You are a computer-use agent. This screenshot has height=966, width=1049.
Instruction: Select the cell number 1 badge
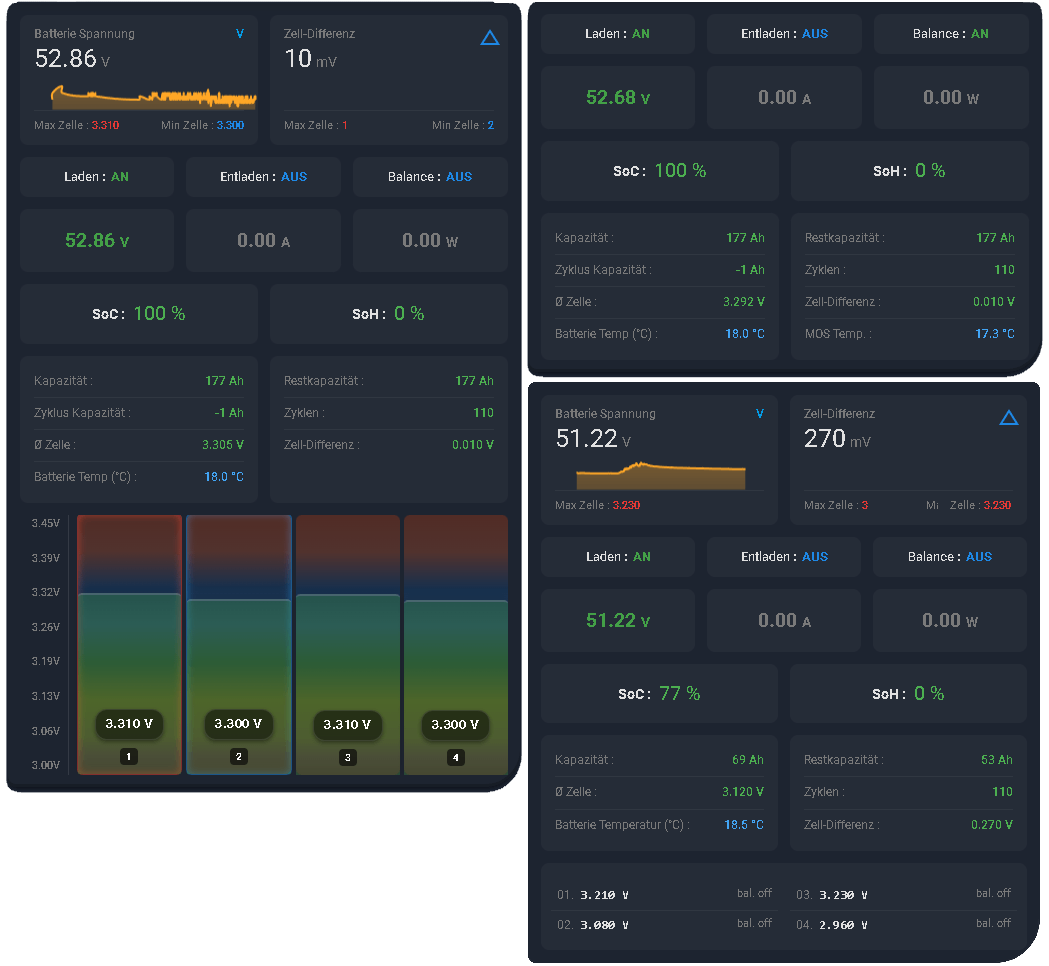pyautogui.click(x=129, y=757)
